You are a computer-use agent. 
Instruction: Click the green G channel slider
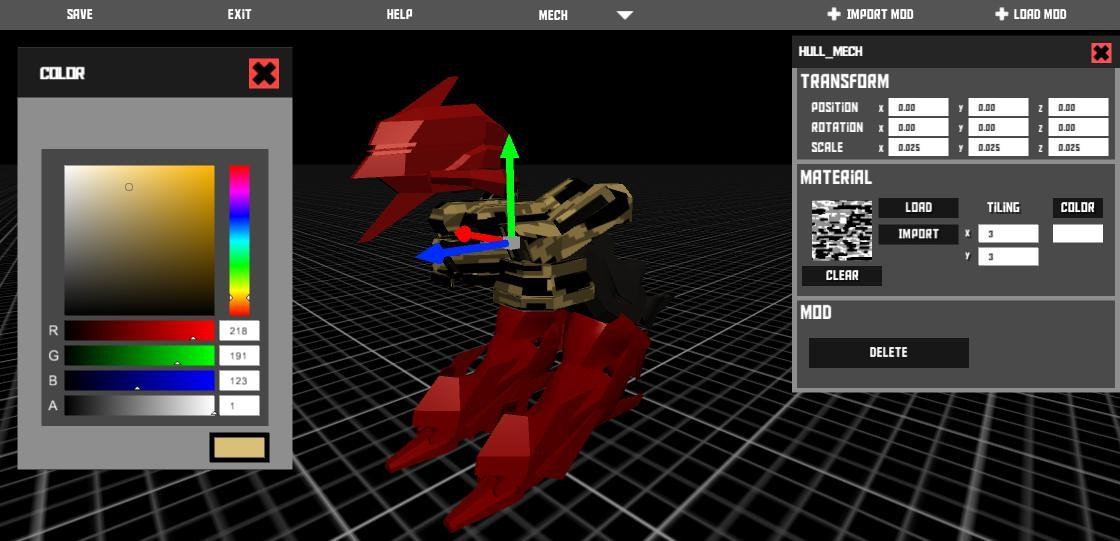tap(139, 355)
